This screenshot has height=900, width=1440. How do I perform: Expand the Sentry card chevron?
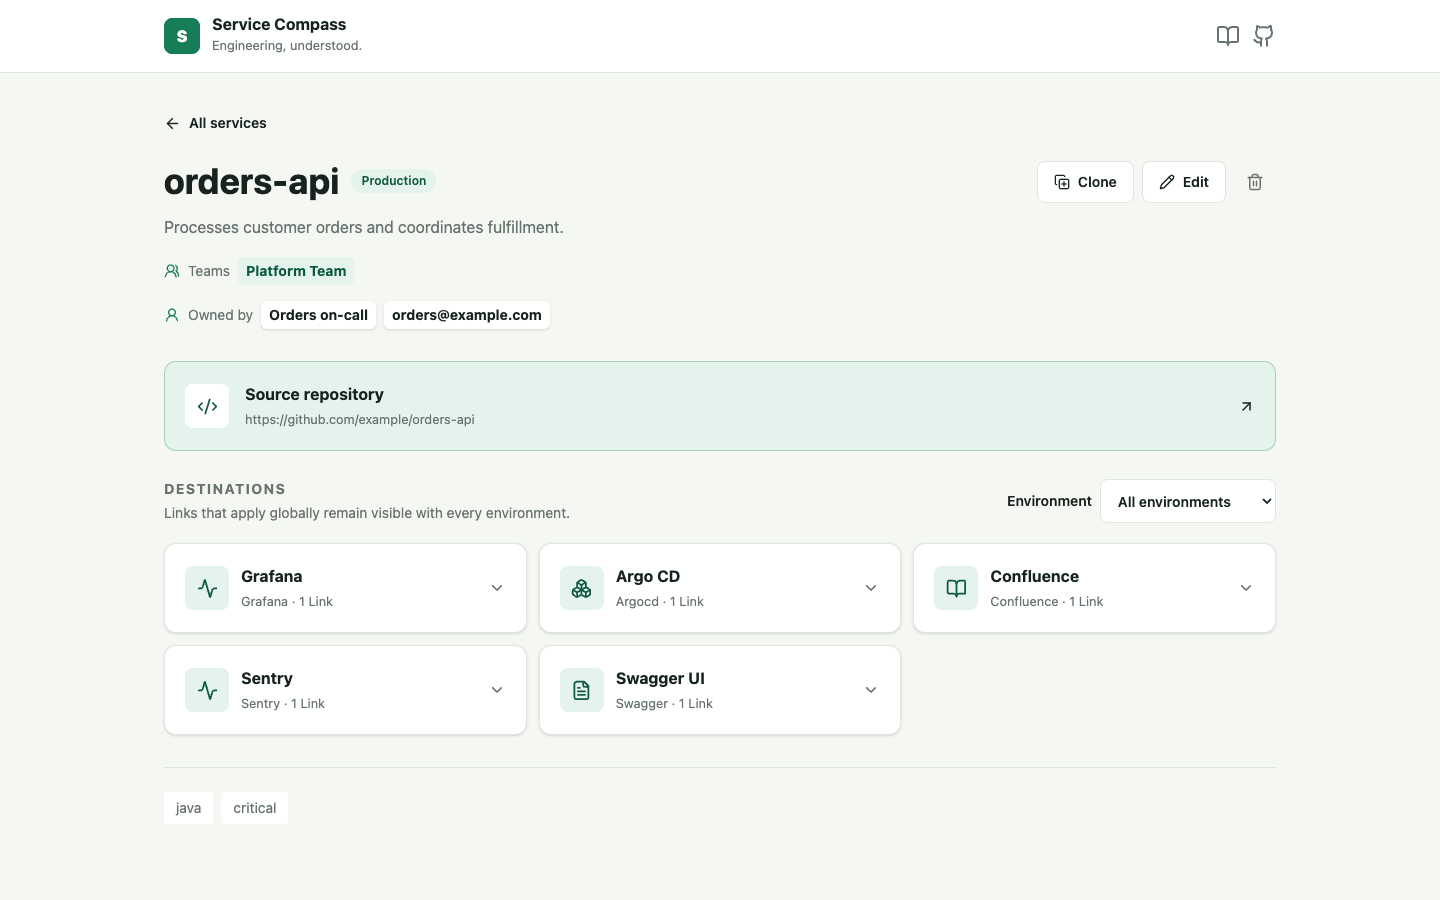(497, 690)
